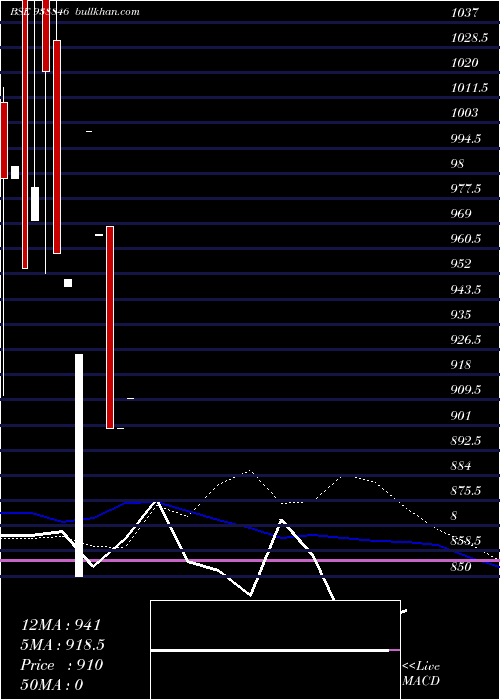Click the 918 price axis label
Image resolution: width=500 pixels, height=700 pixels.
(x=461, y=365)
